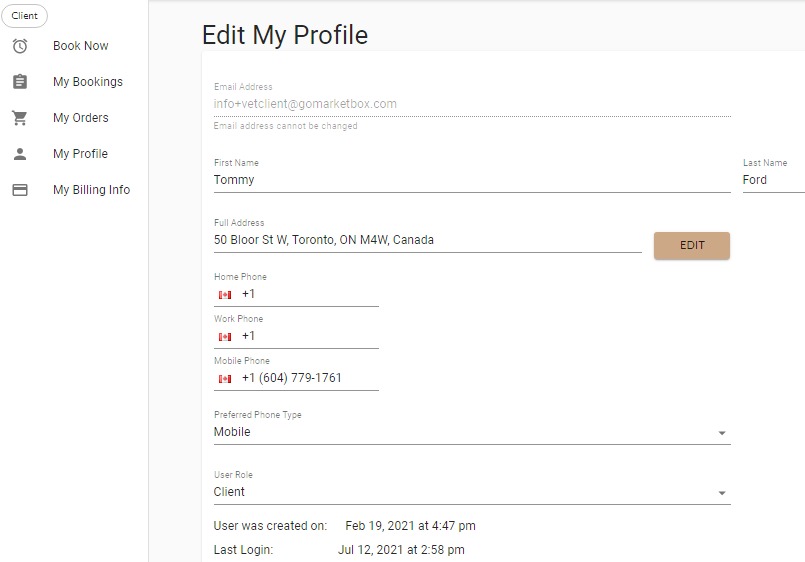
Task: Open Work Phone country flag selector
Action: tap(225, 337)
